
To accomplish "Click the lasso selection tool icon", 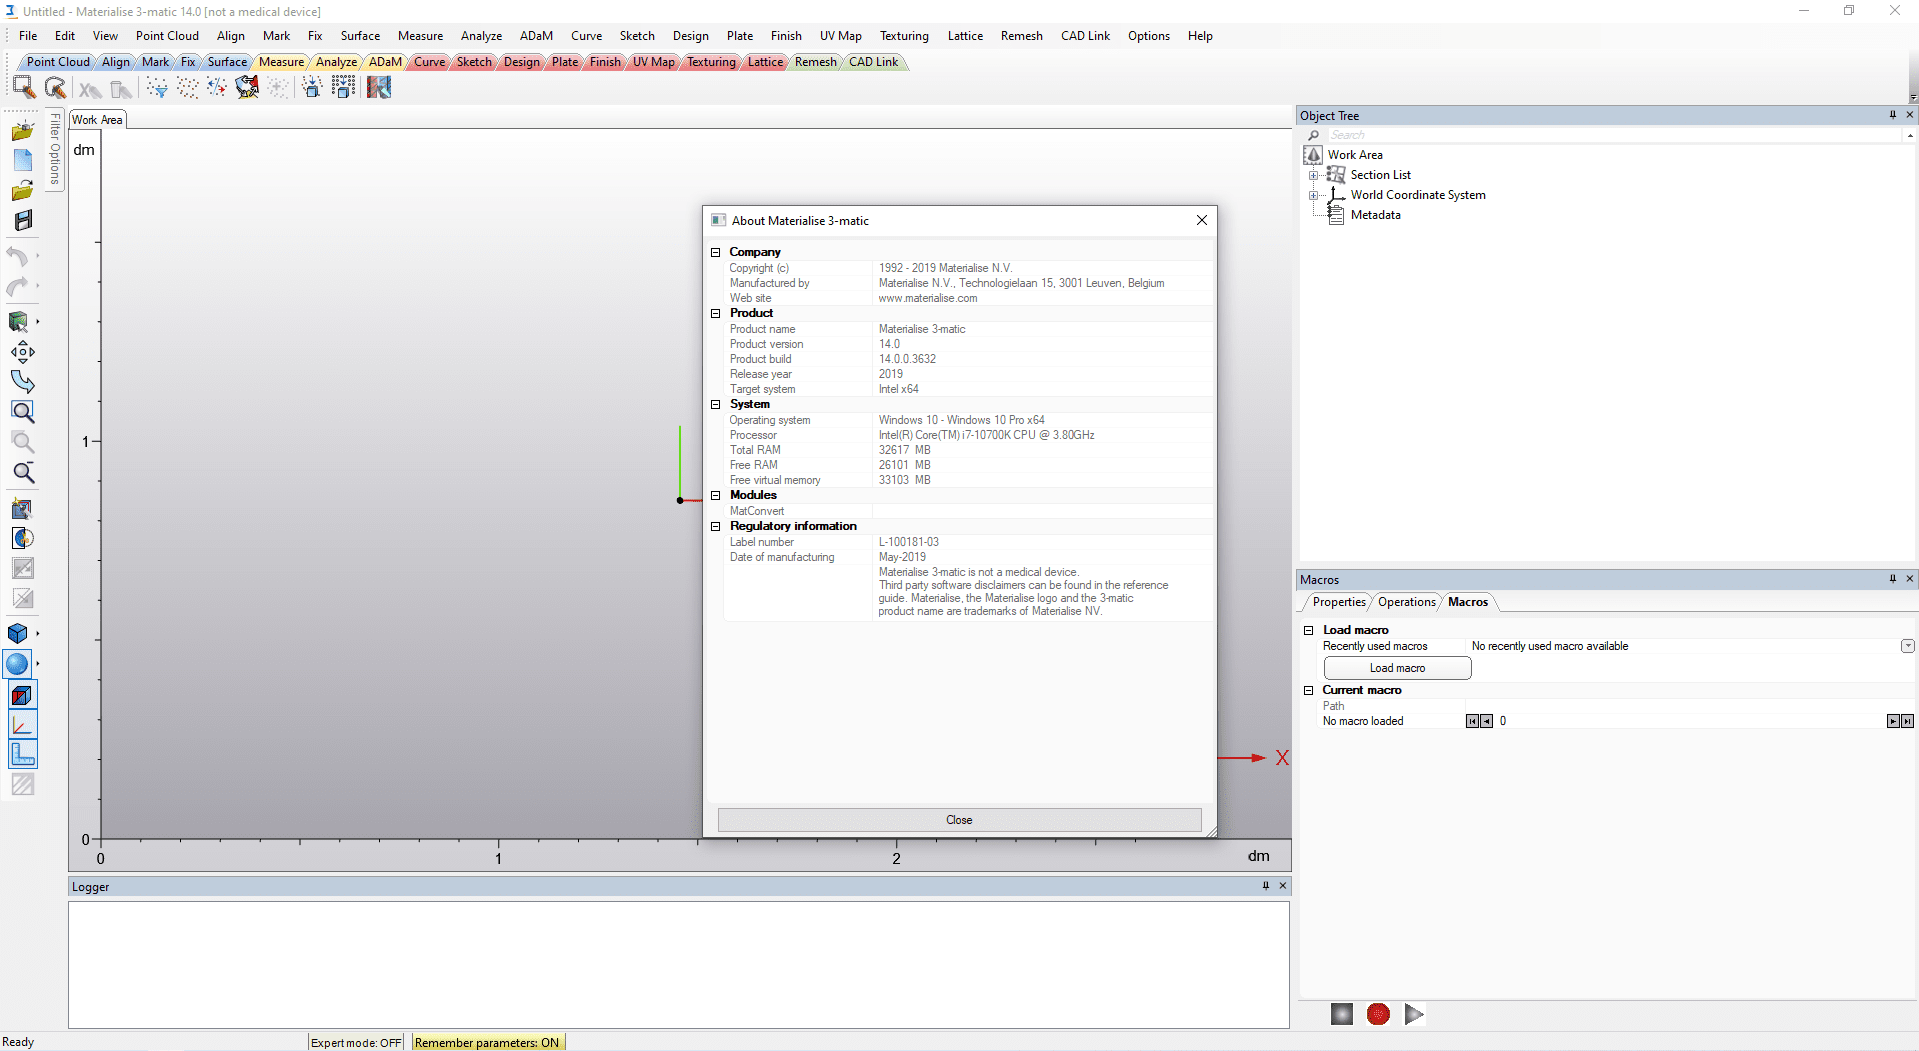I will click(55, 88).
